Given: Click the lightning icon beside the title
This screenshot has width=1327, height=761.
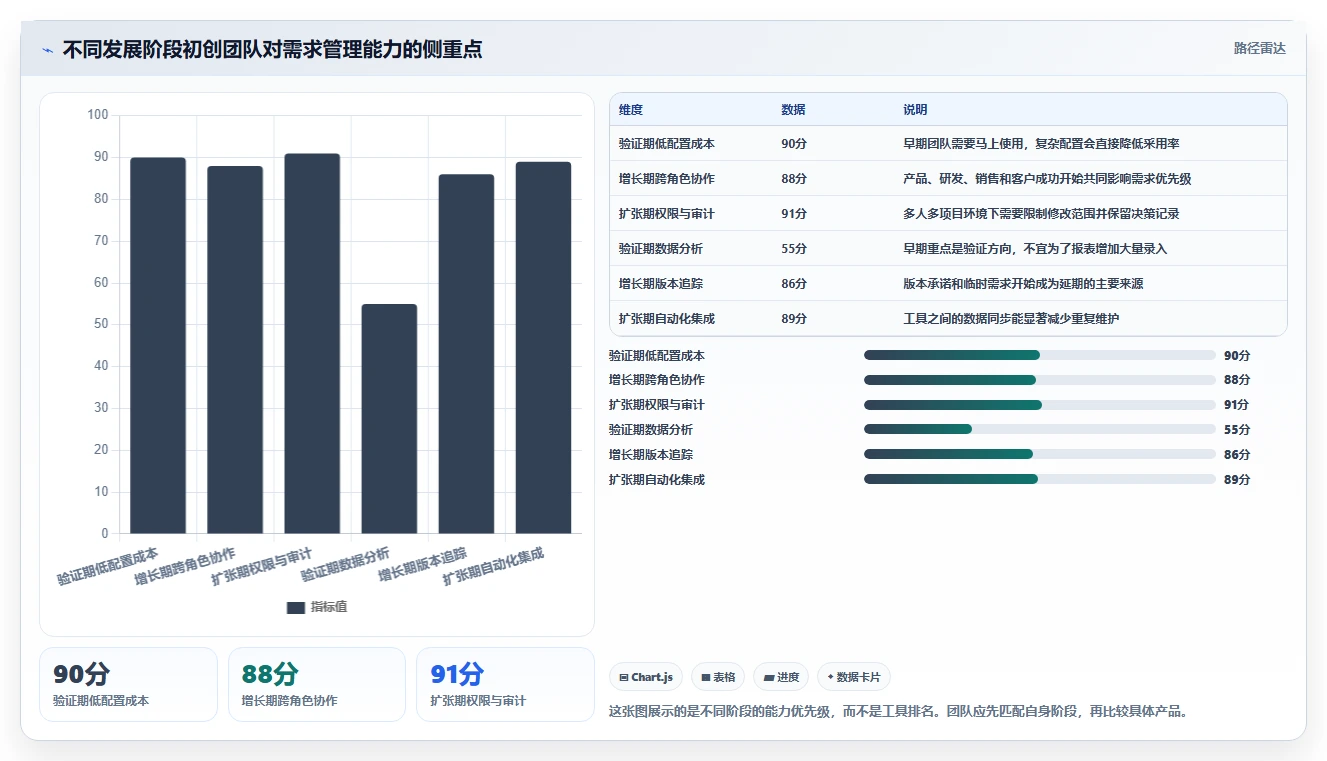Looking at the screenshot, I should 48,50.
